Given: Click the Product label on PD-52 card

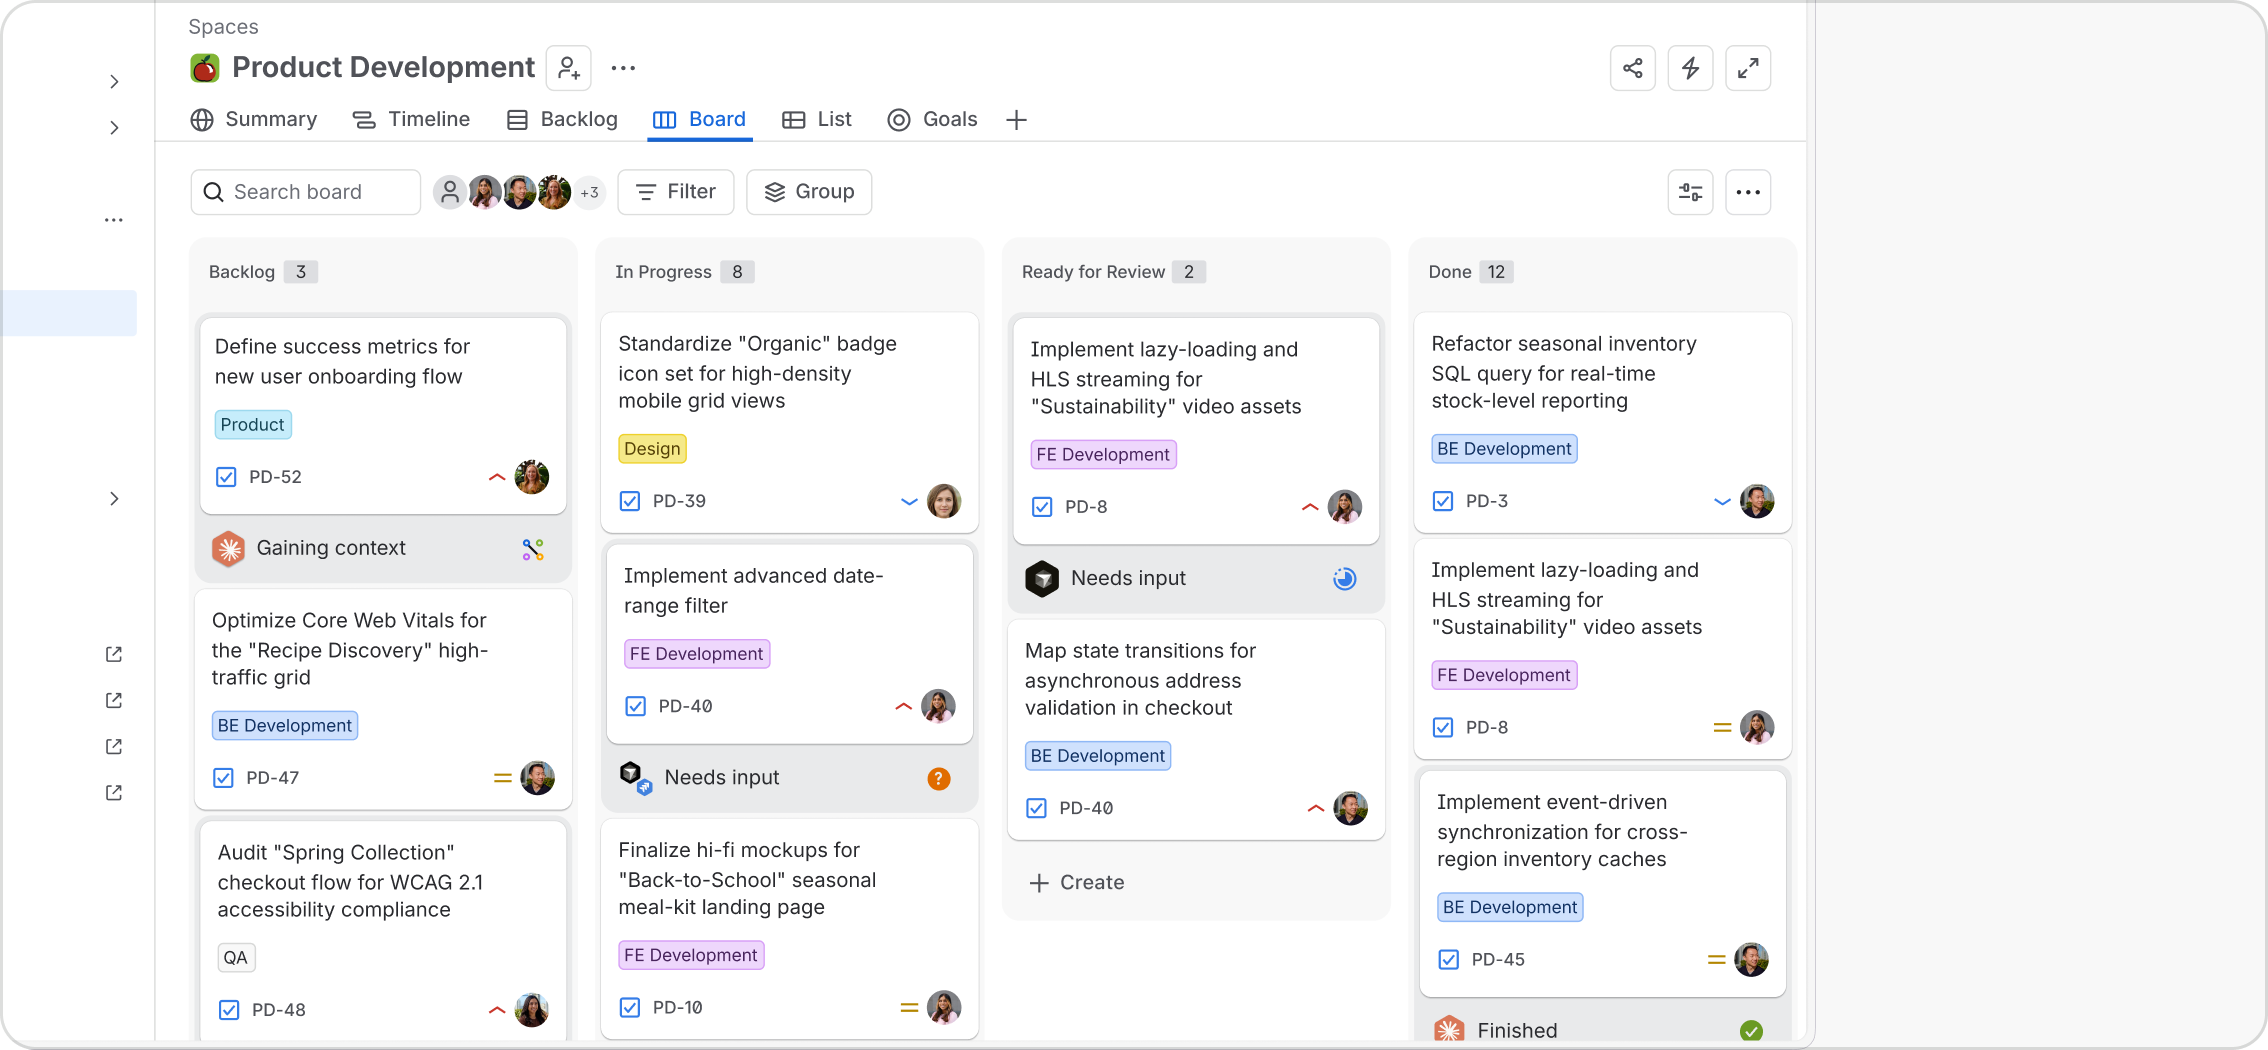Looking at the screenshot, I should pyautogui.click(x=252, y=425).
